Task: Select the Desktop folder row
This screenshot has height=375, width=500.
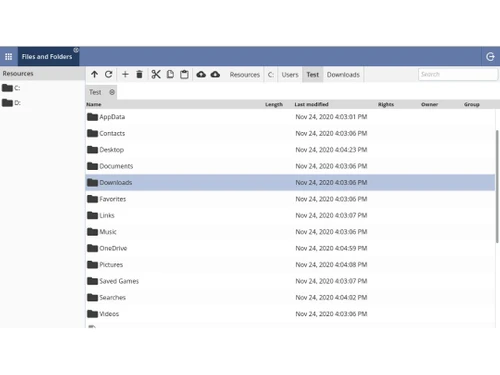Action: coord(290,150)
